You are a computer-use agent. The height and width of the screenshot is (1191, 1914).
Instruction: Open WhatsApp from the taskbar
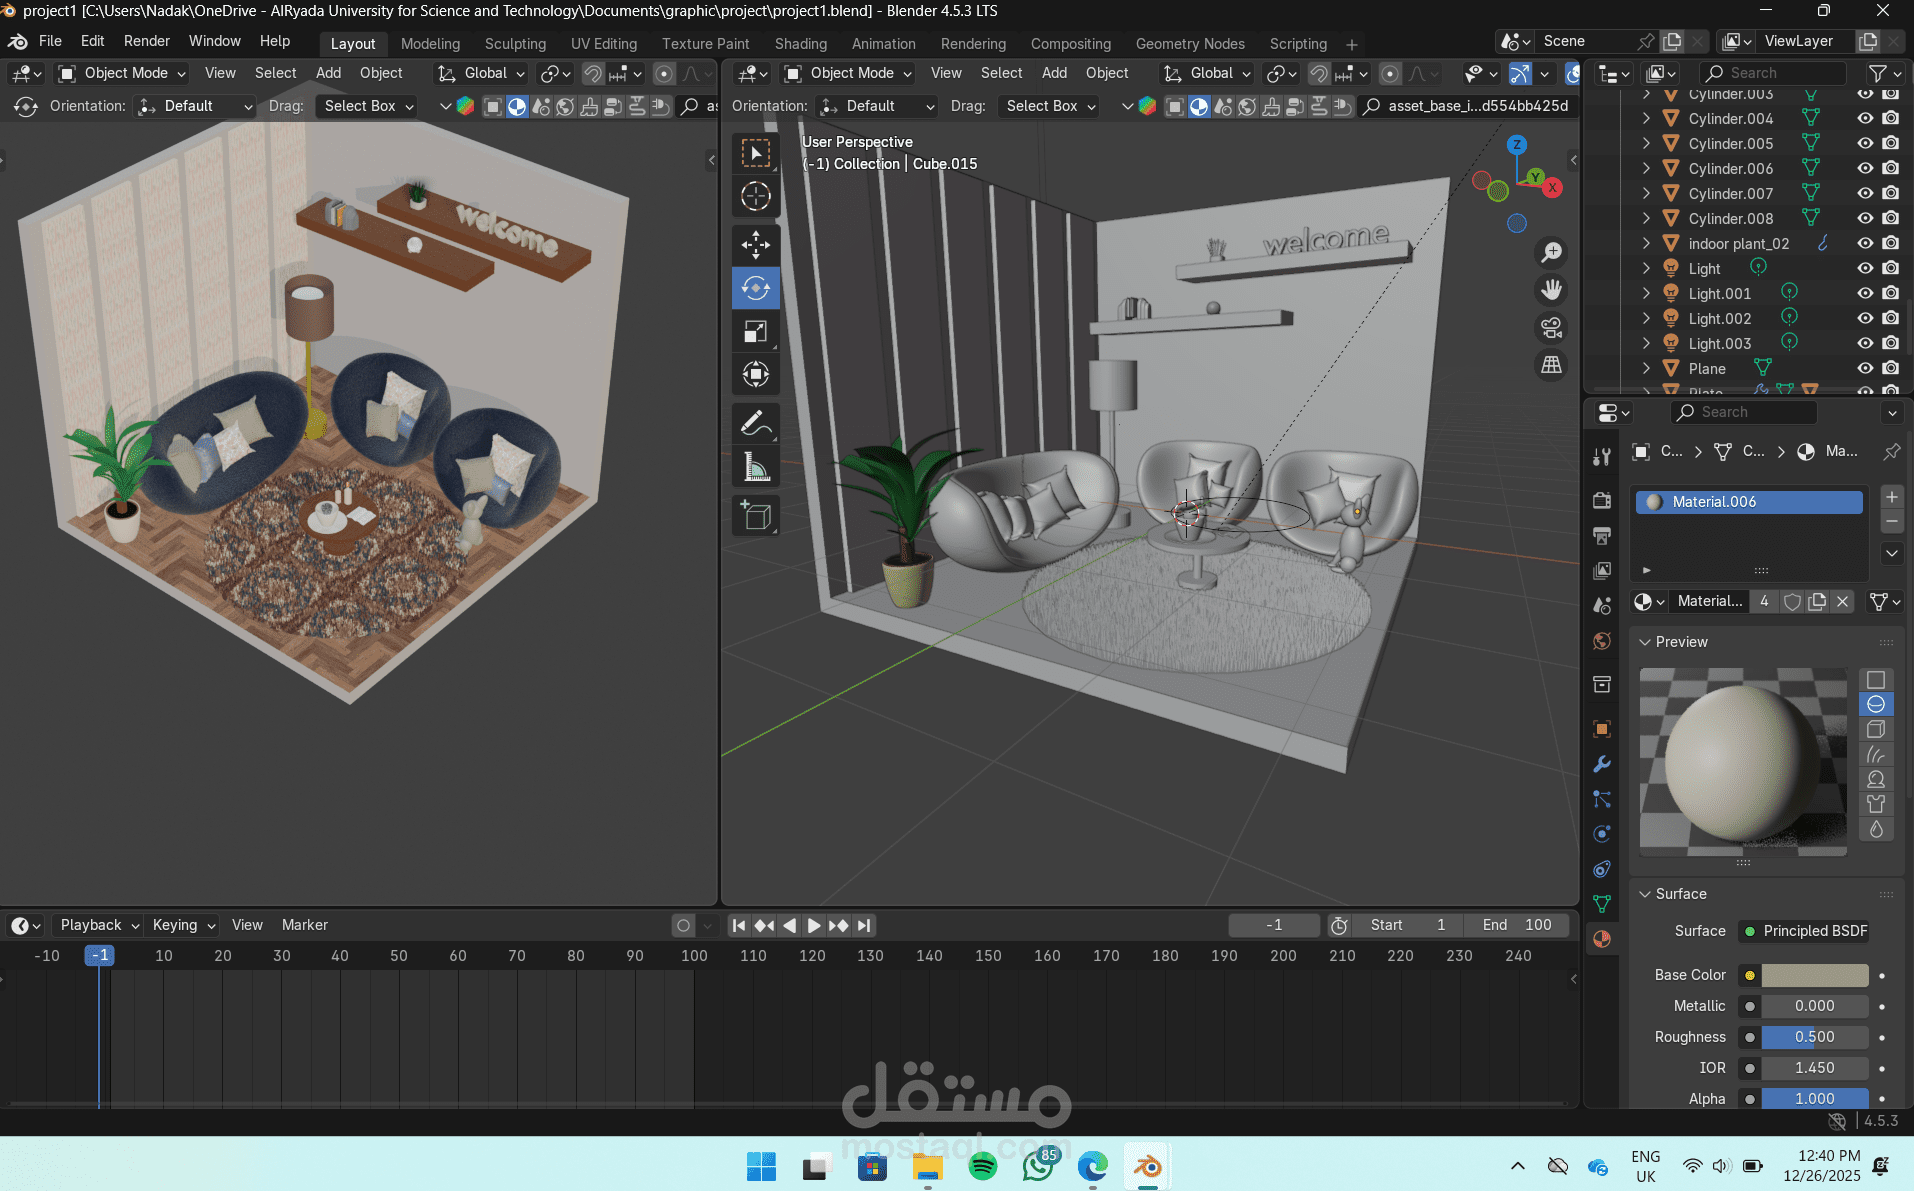[1038, 1166]
